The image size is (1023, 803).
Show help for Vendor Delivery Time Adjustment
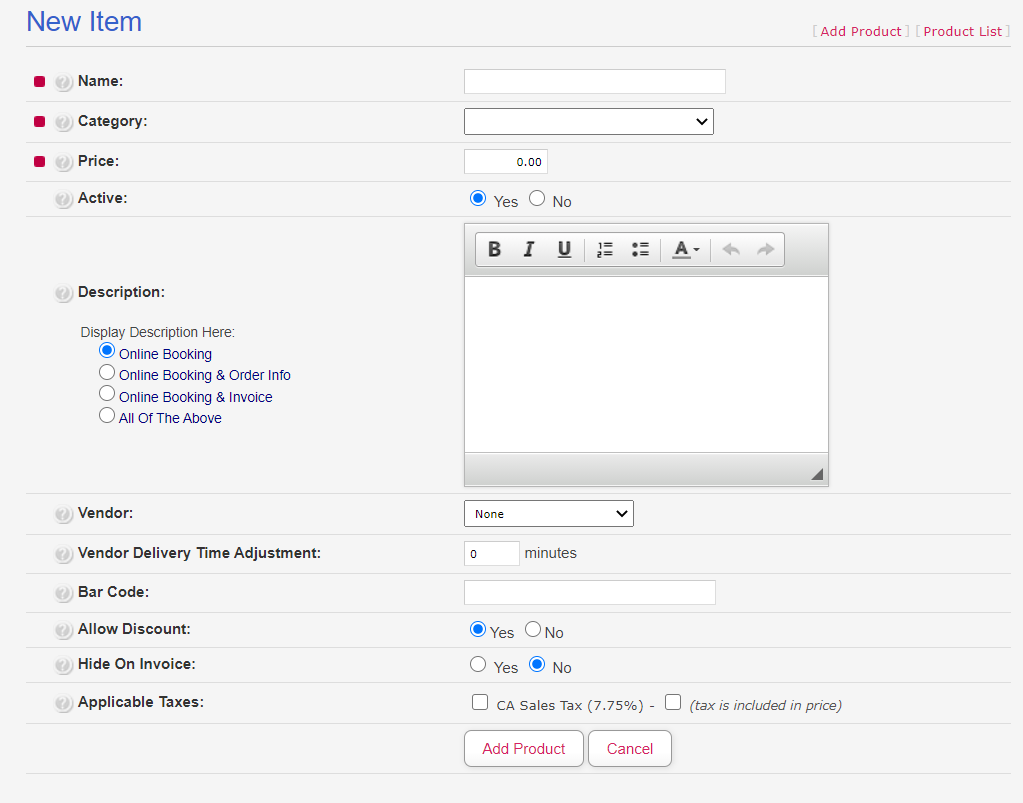point(63,554)
